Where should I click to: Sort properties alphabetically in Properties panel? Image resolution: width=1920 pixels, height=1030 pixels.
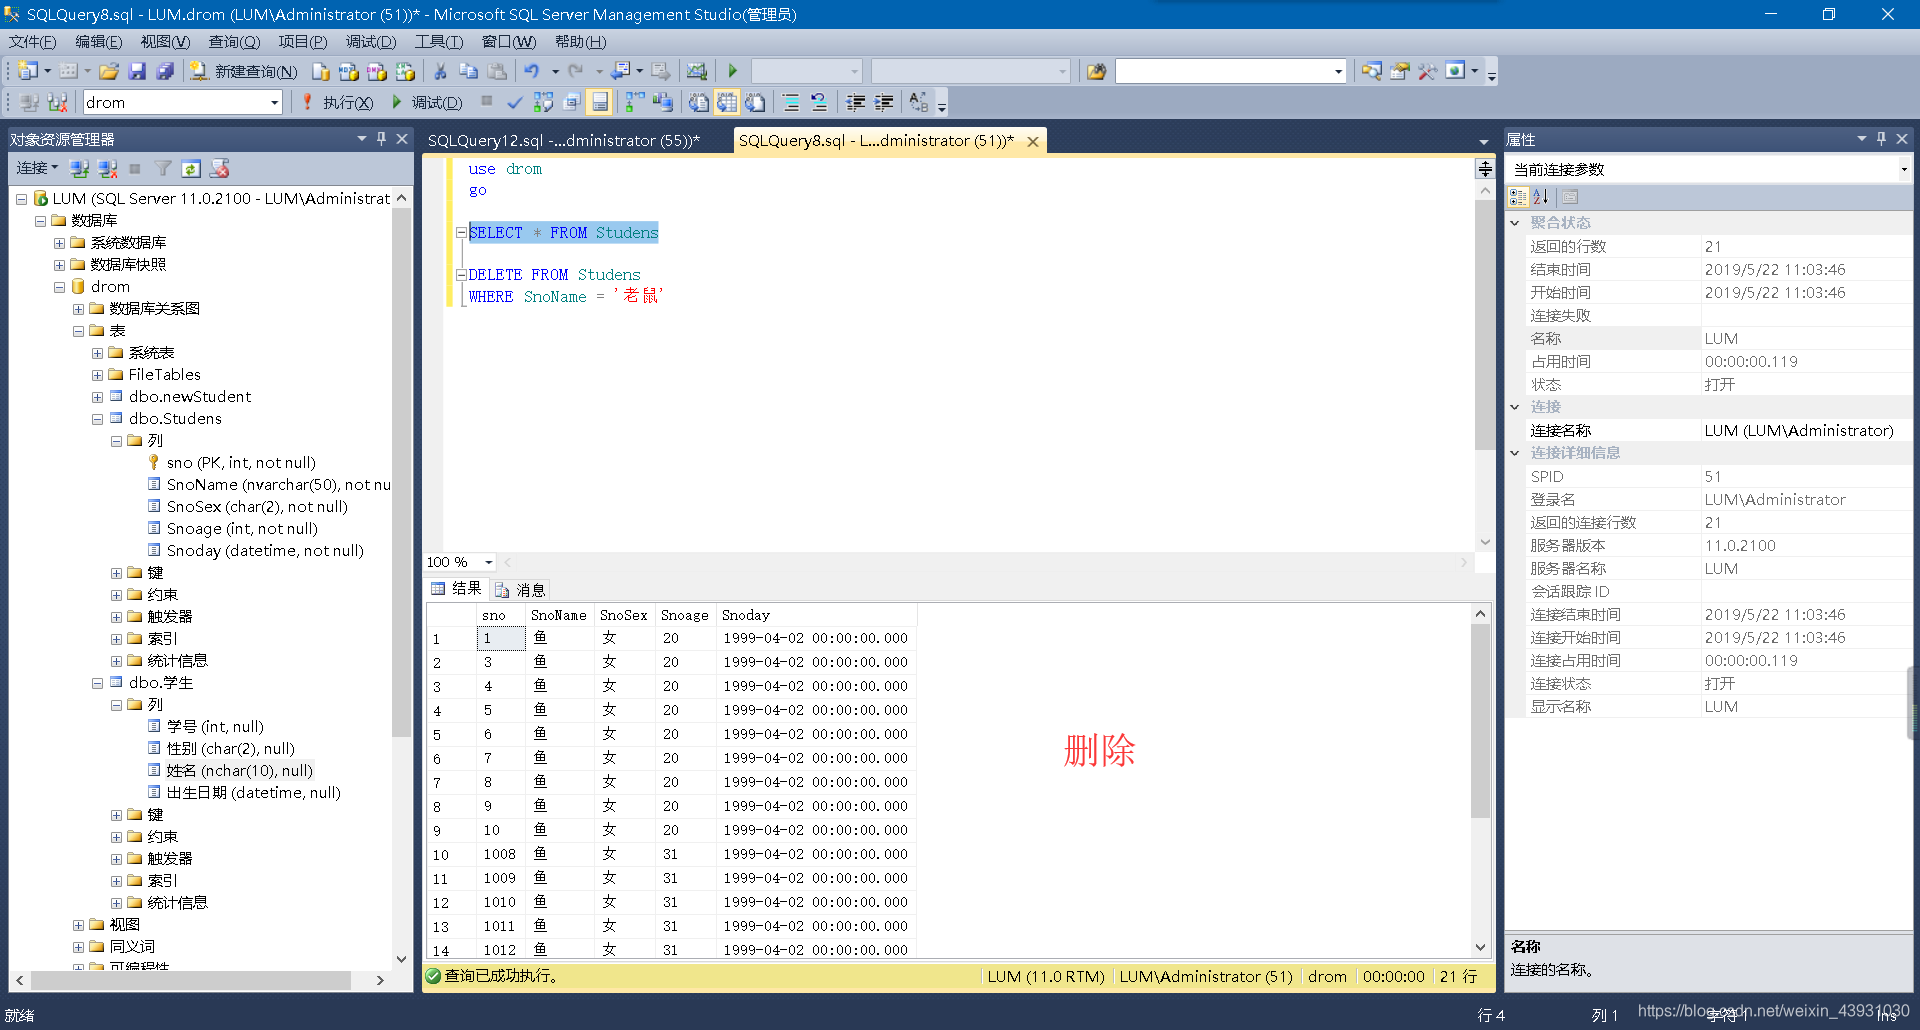(1541, 197)
